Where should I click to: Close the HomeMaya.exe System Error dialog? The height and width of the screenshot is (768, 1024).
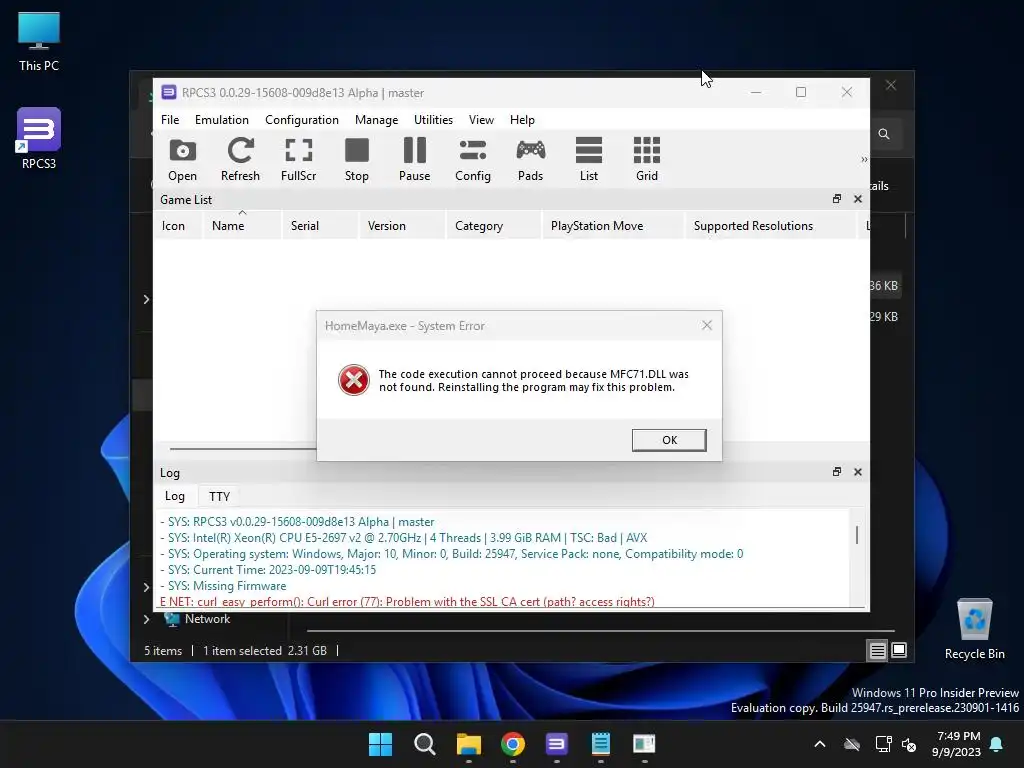click(x=707, y=325)
